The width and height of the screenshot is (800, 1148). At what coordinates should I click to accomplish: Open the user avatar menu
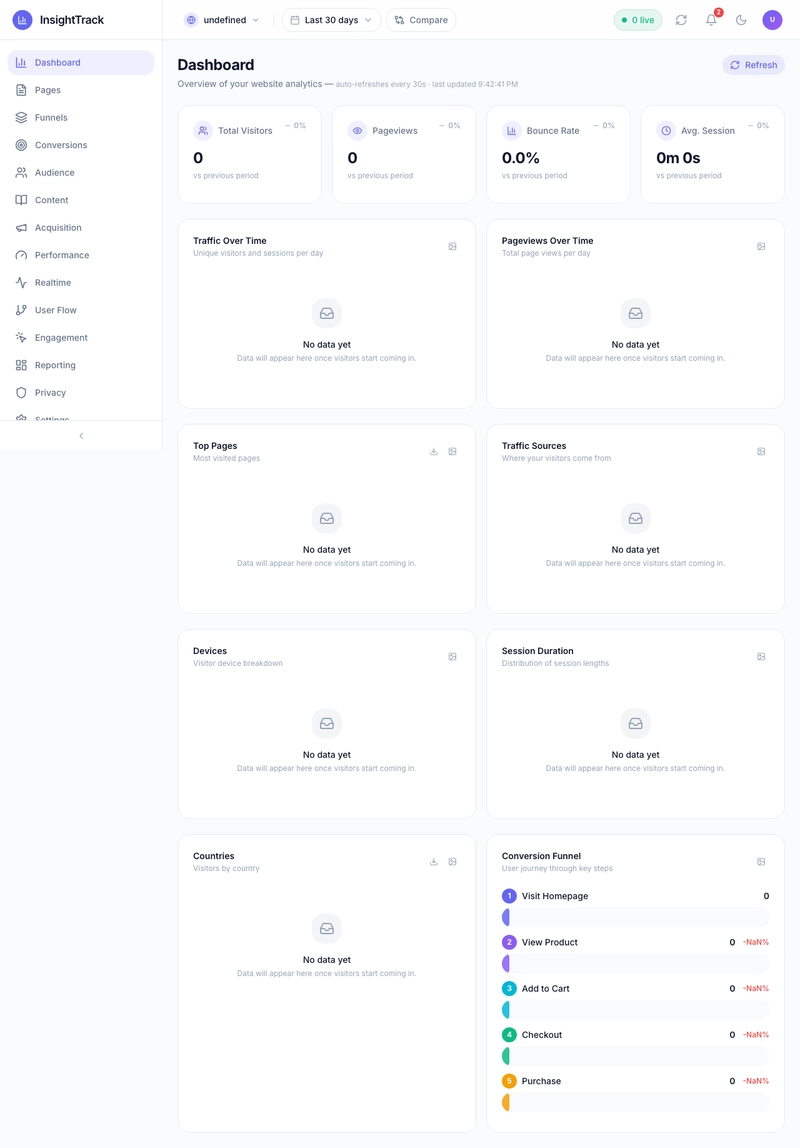tap(772, 20)
